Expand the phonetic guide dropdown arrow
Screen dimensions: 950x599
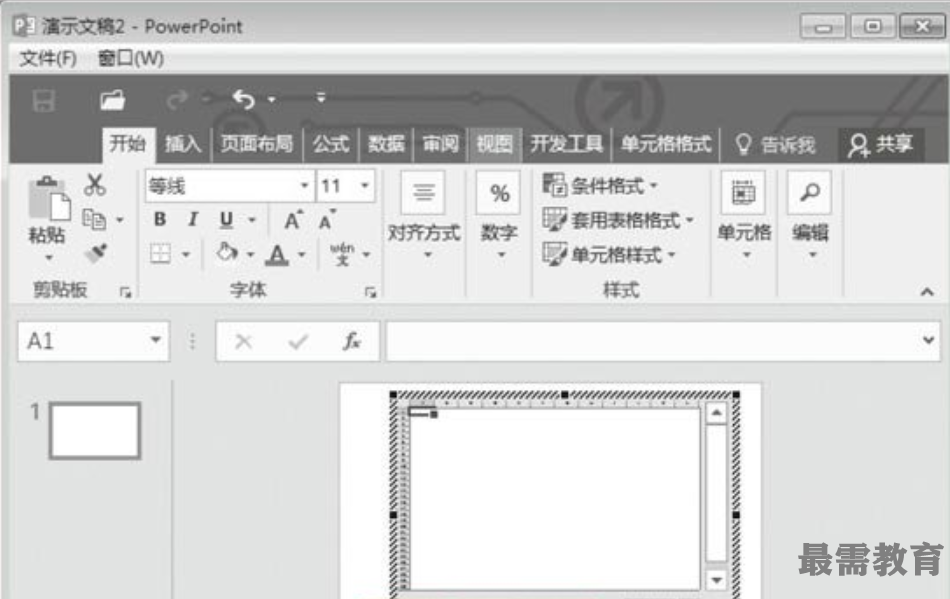367,254
